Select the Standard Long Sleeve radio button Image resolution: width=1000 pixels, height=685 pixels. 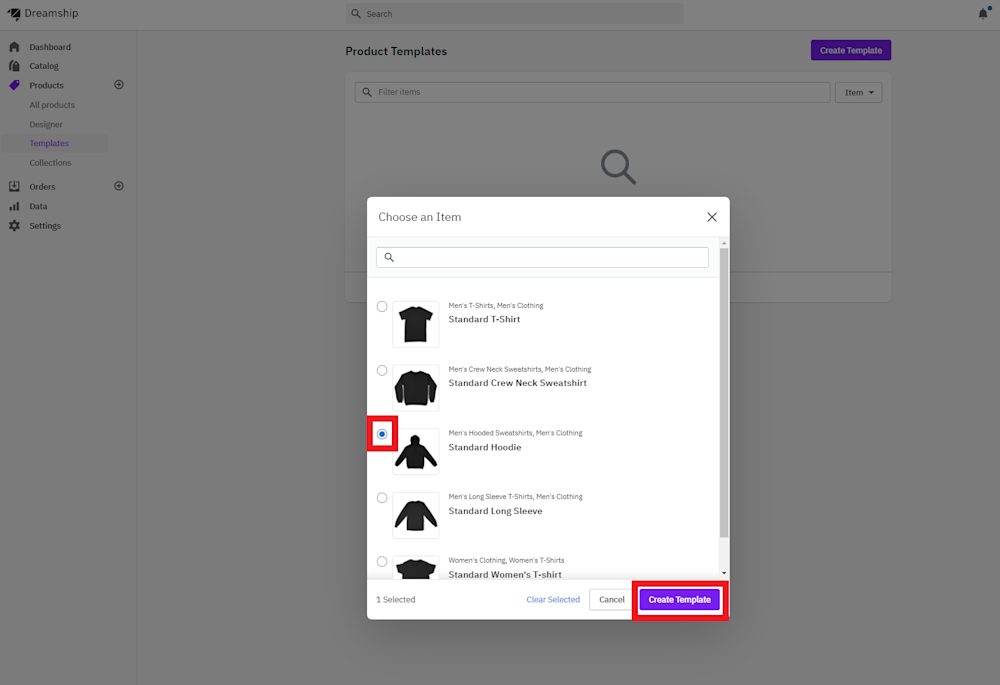[382, 497]
